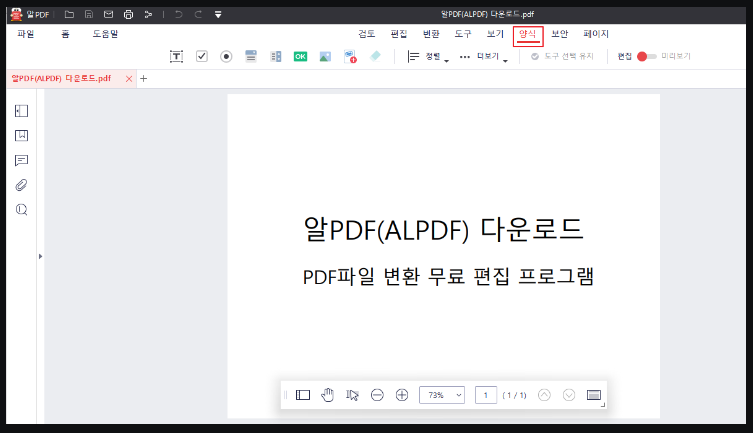Switch to the 검토 tab
753x433 pixels.
point(366,34)
